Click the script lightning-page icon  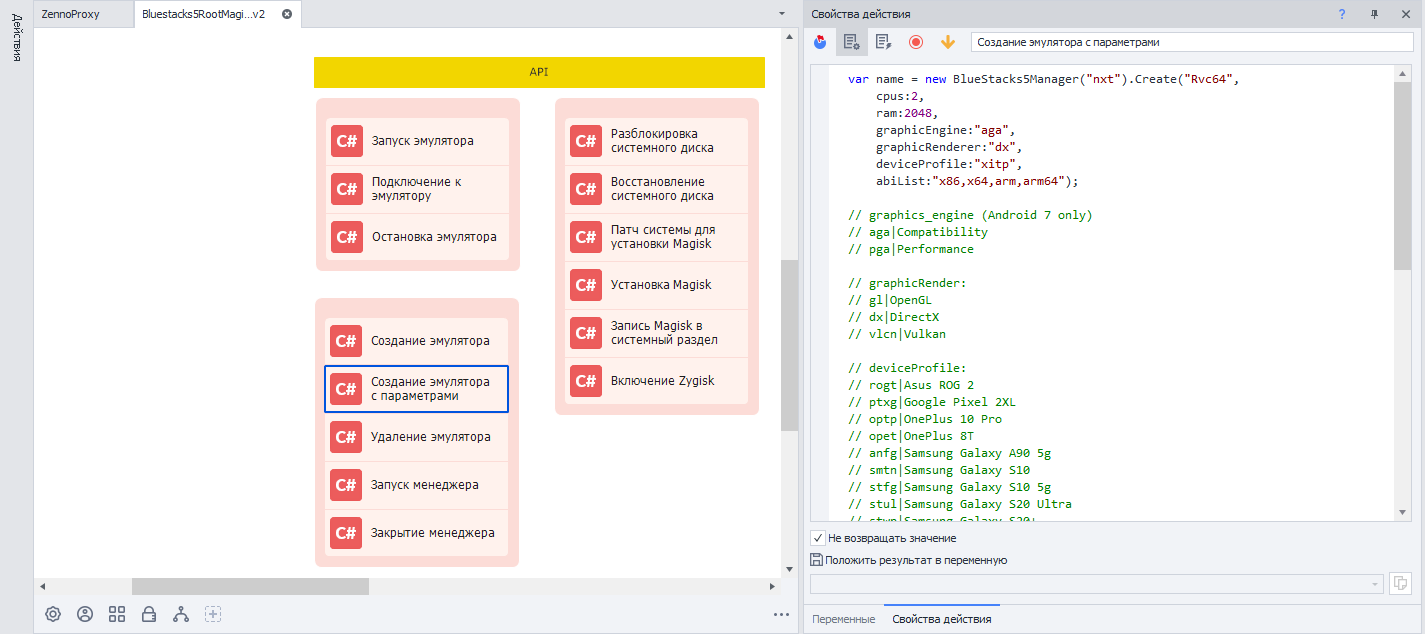click(x=883, y=42)
